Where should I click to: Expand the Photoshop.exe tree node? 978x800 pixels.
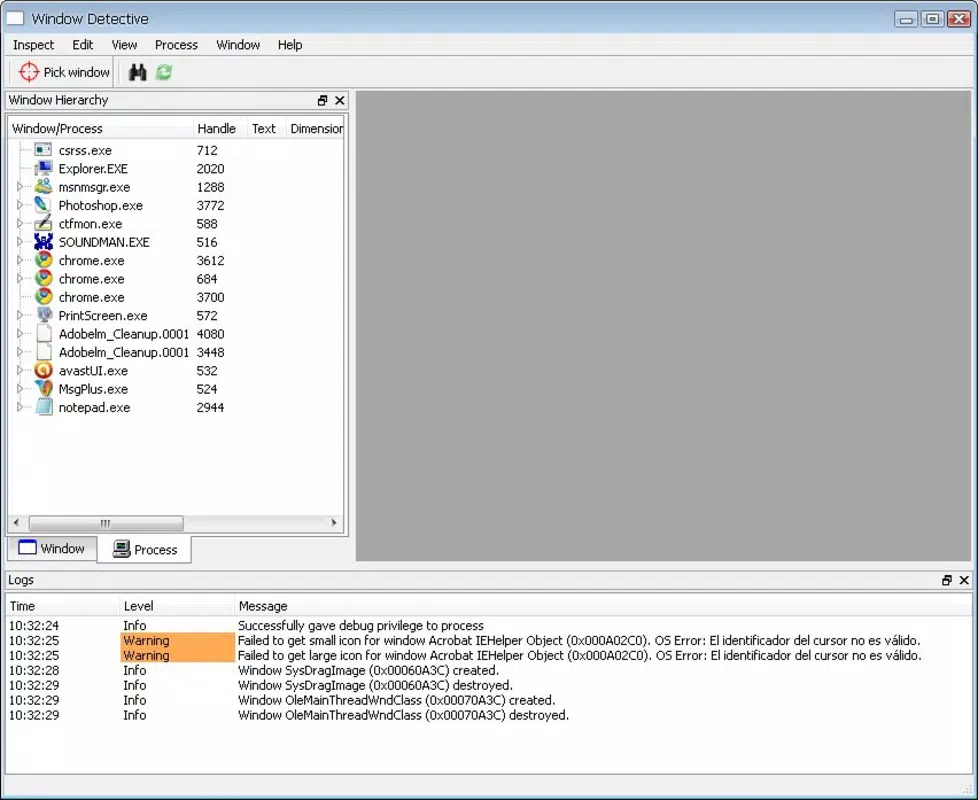(x=19, y=205)
